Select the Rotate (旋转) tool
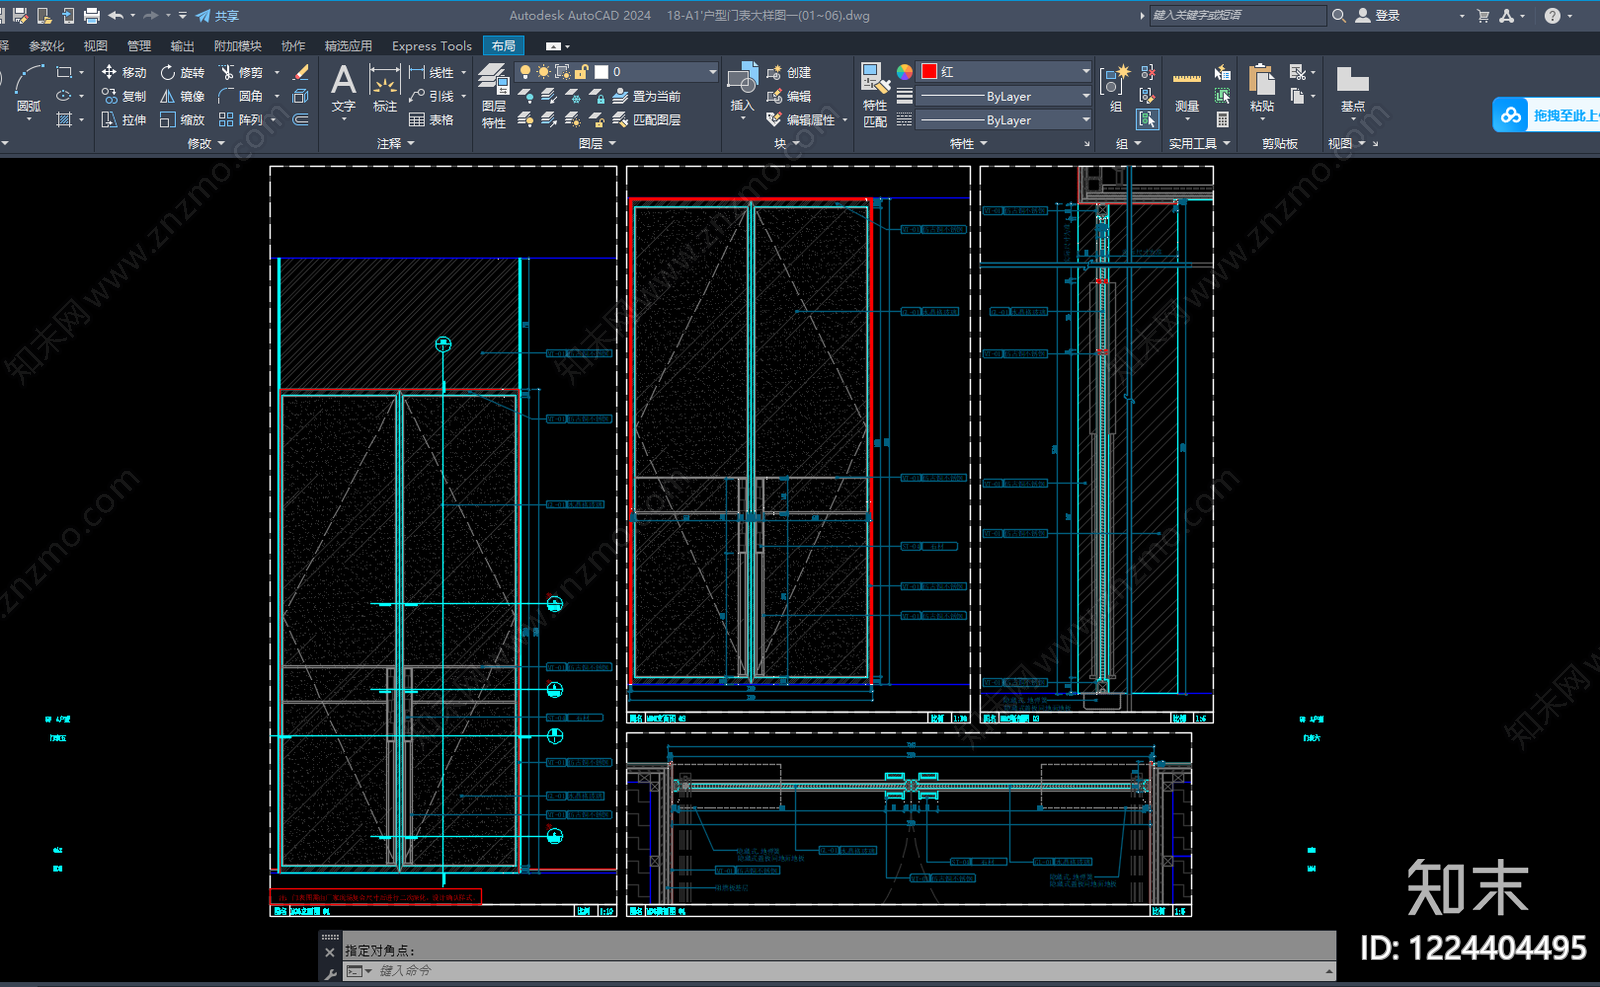This screenshot has width=1600, height=987. tap(182, 72)
